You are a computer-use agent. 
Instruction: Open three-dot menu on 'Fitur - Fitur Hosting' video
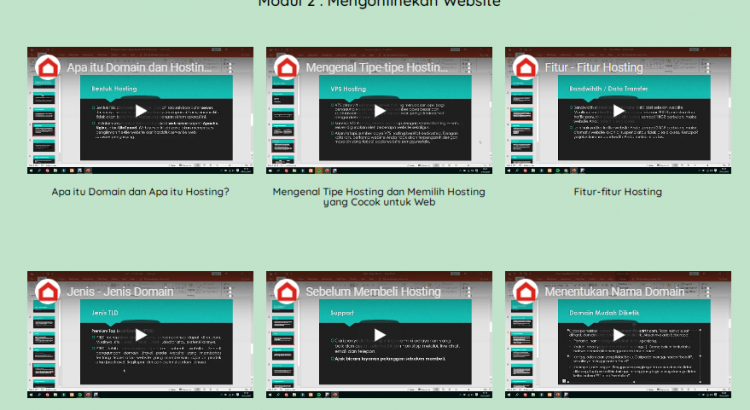click(707, 68)
